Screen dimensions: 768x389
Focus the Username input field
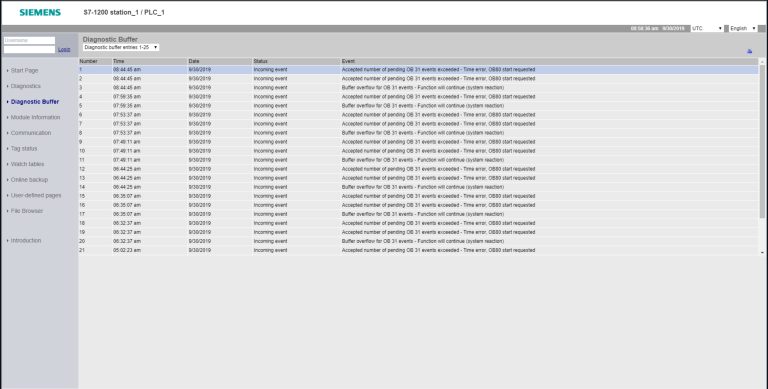tap(29, 40)
